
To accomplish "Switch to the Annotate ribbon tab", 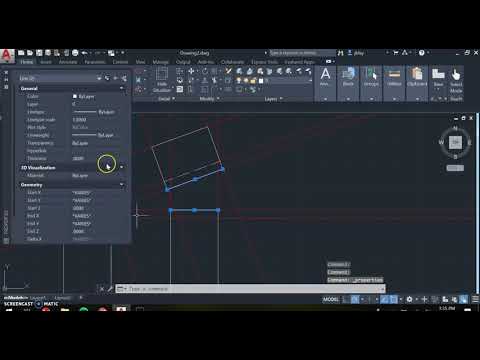I will pos(68,62).
